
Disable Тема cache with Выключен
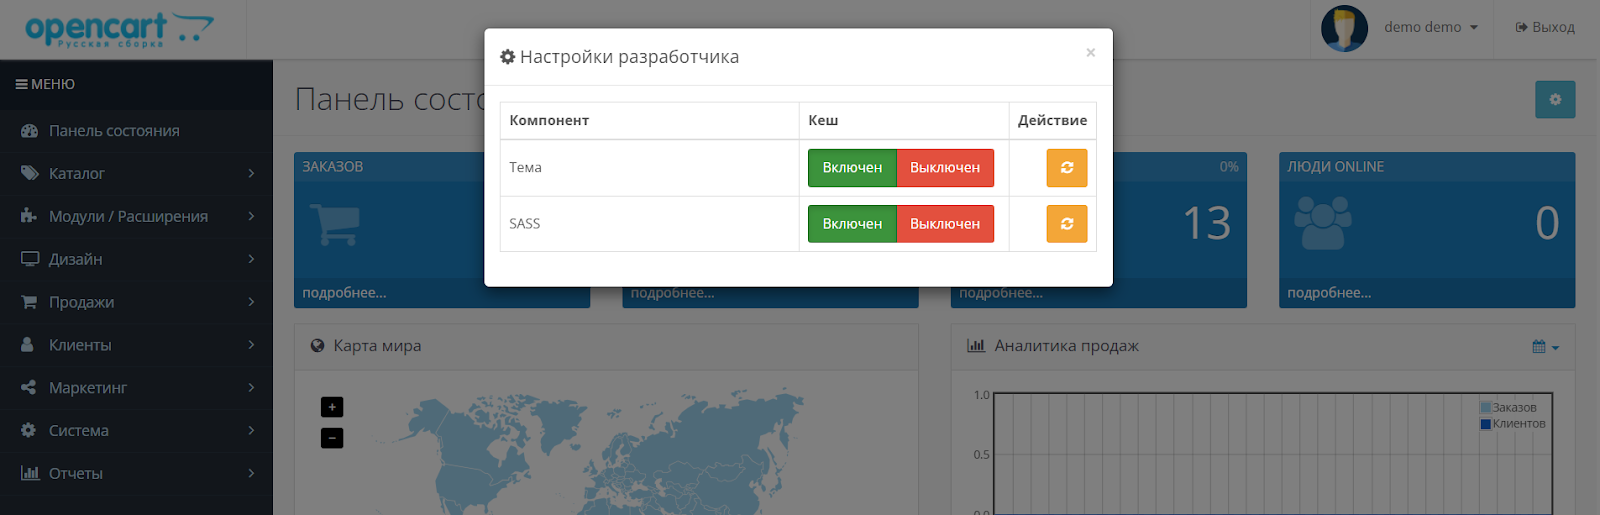[944, 168]
